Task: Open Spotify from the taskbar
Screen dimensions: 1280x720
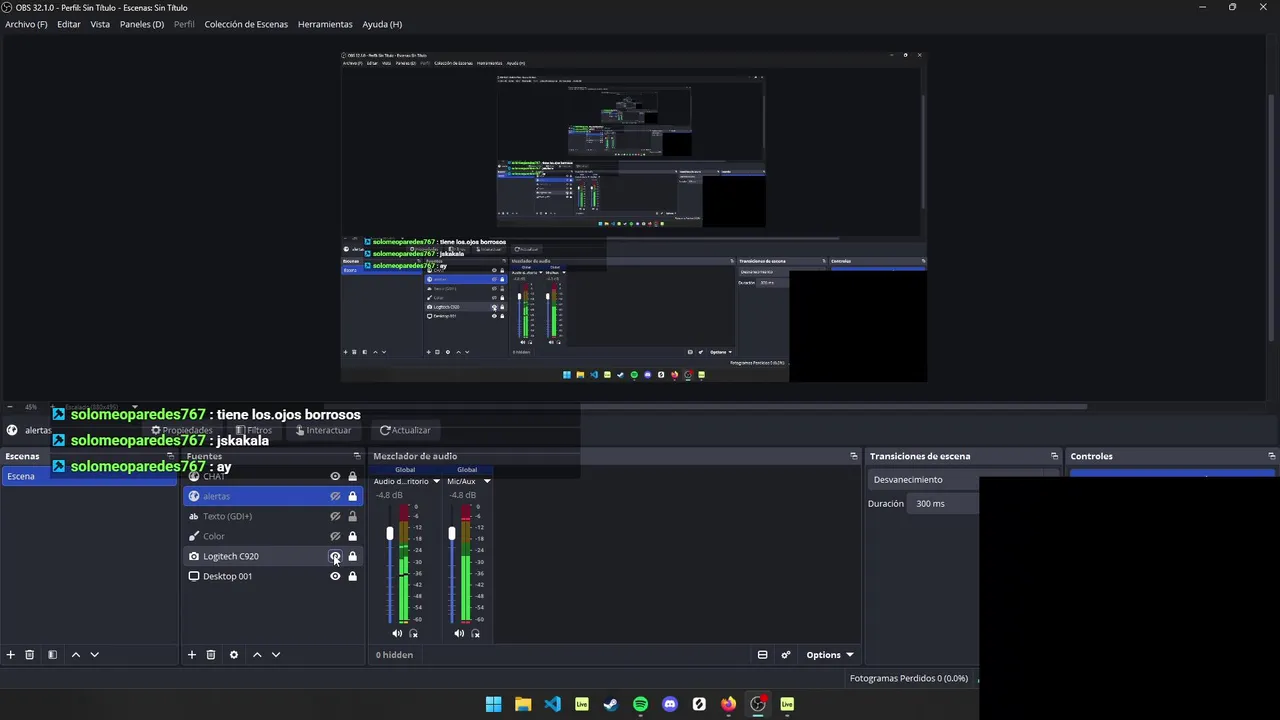Action: pyautogui.click(x=640, y=704)
